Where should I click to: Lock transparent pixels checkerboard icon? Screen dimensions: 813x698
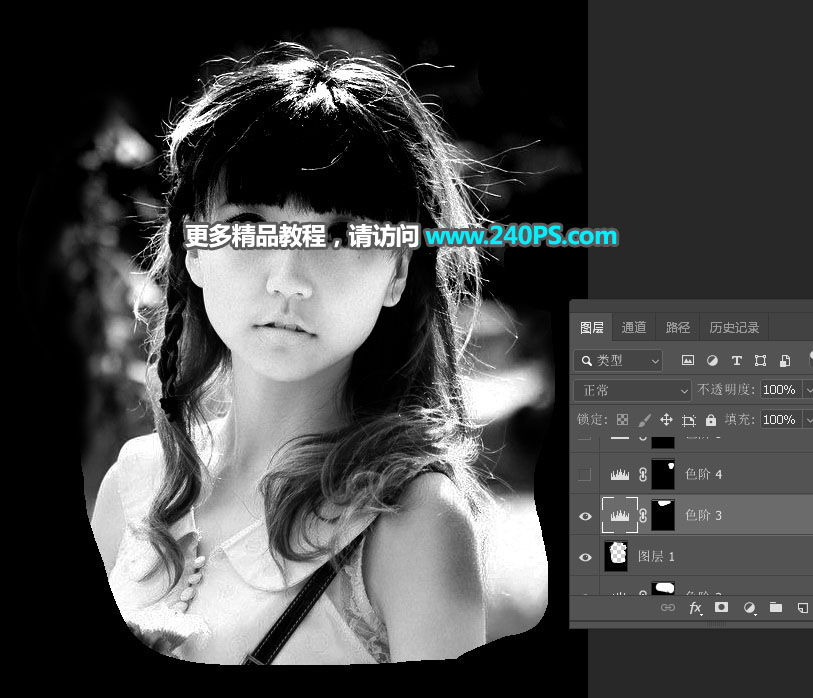(622, 420)
